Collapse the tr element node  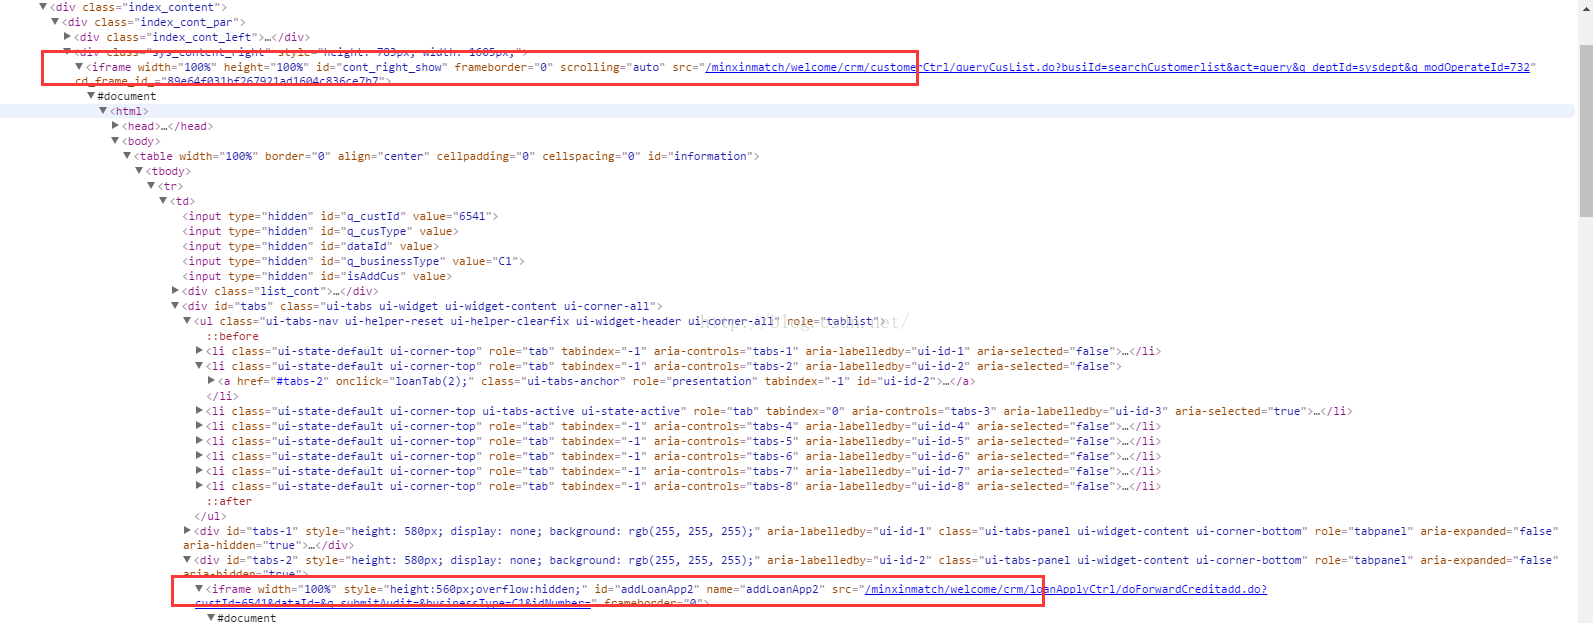point(151,186)
